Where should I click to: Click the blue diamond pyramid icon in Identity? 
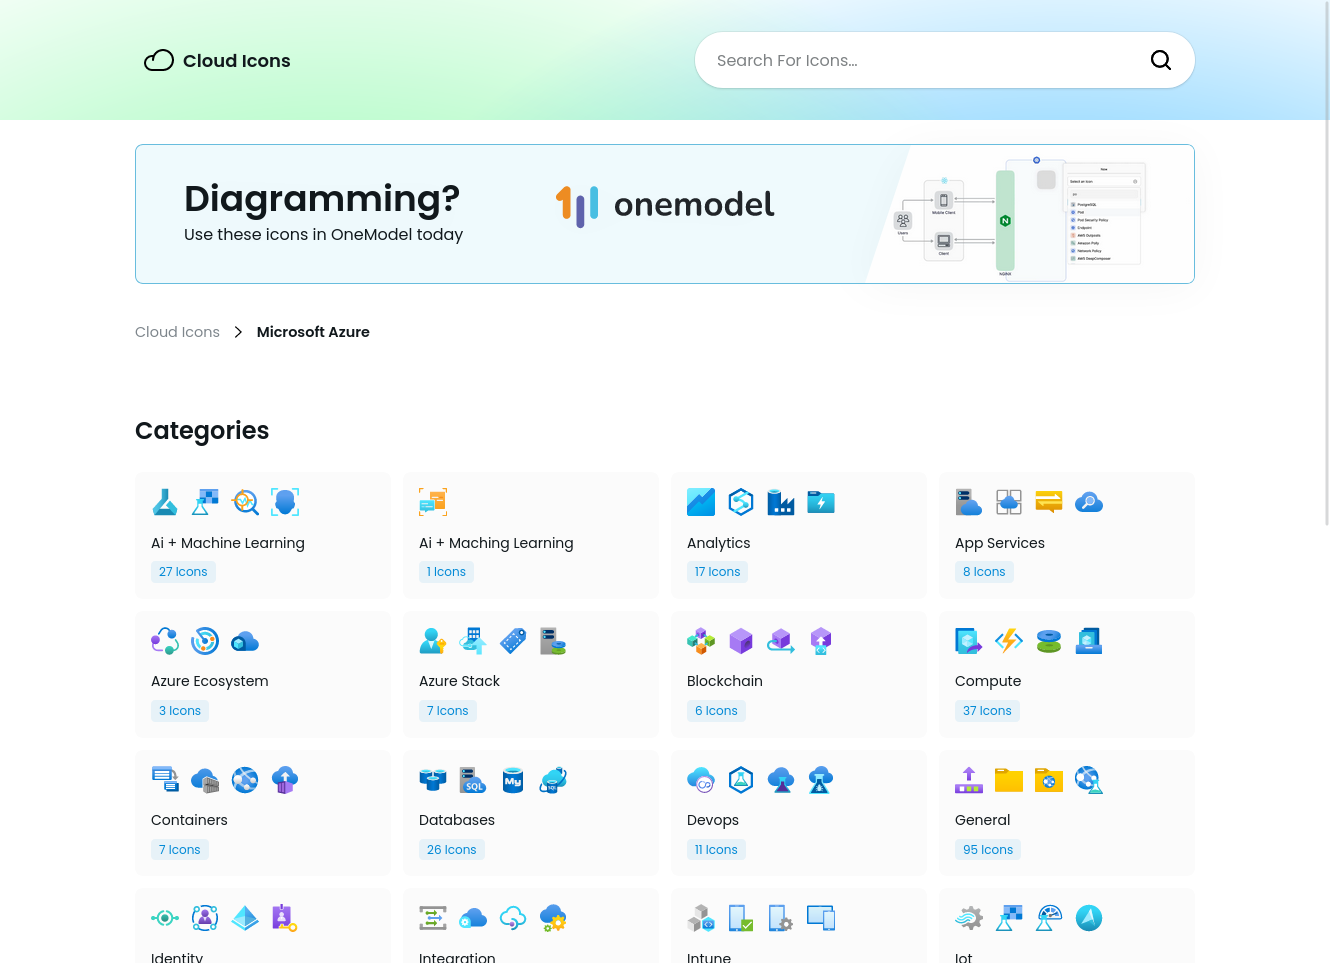click(x=245, y=918)
